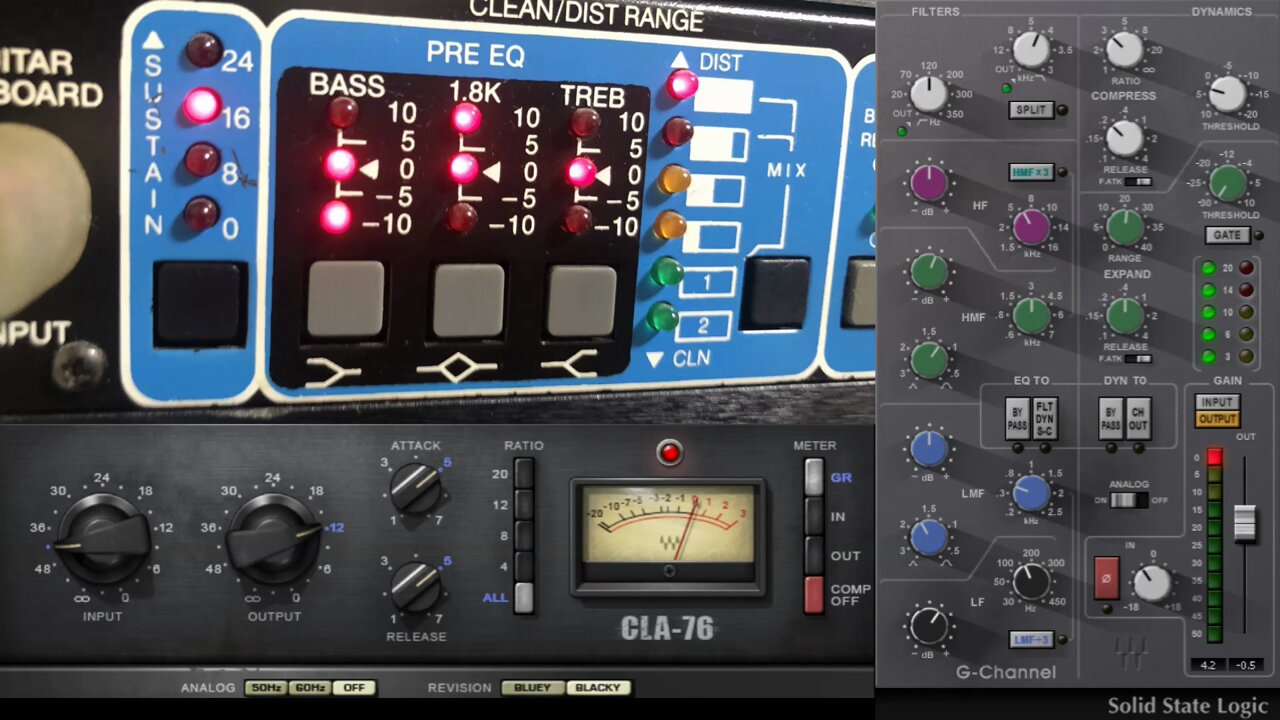Choose the BLUEY revision
Image resolution: width=1280 pixels, height=720 pixels.
click(532, 688)
